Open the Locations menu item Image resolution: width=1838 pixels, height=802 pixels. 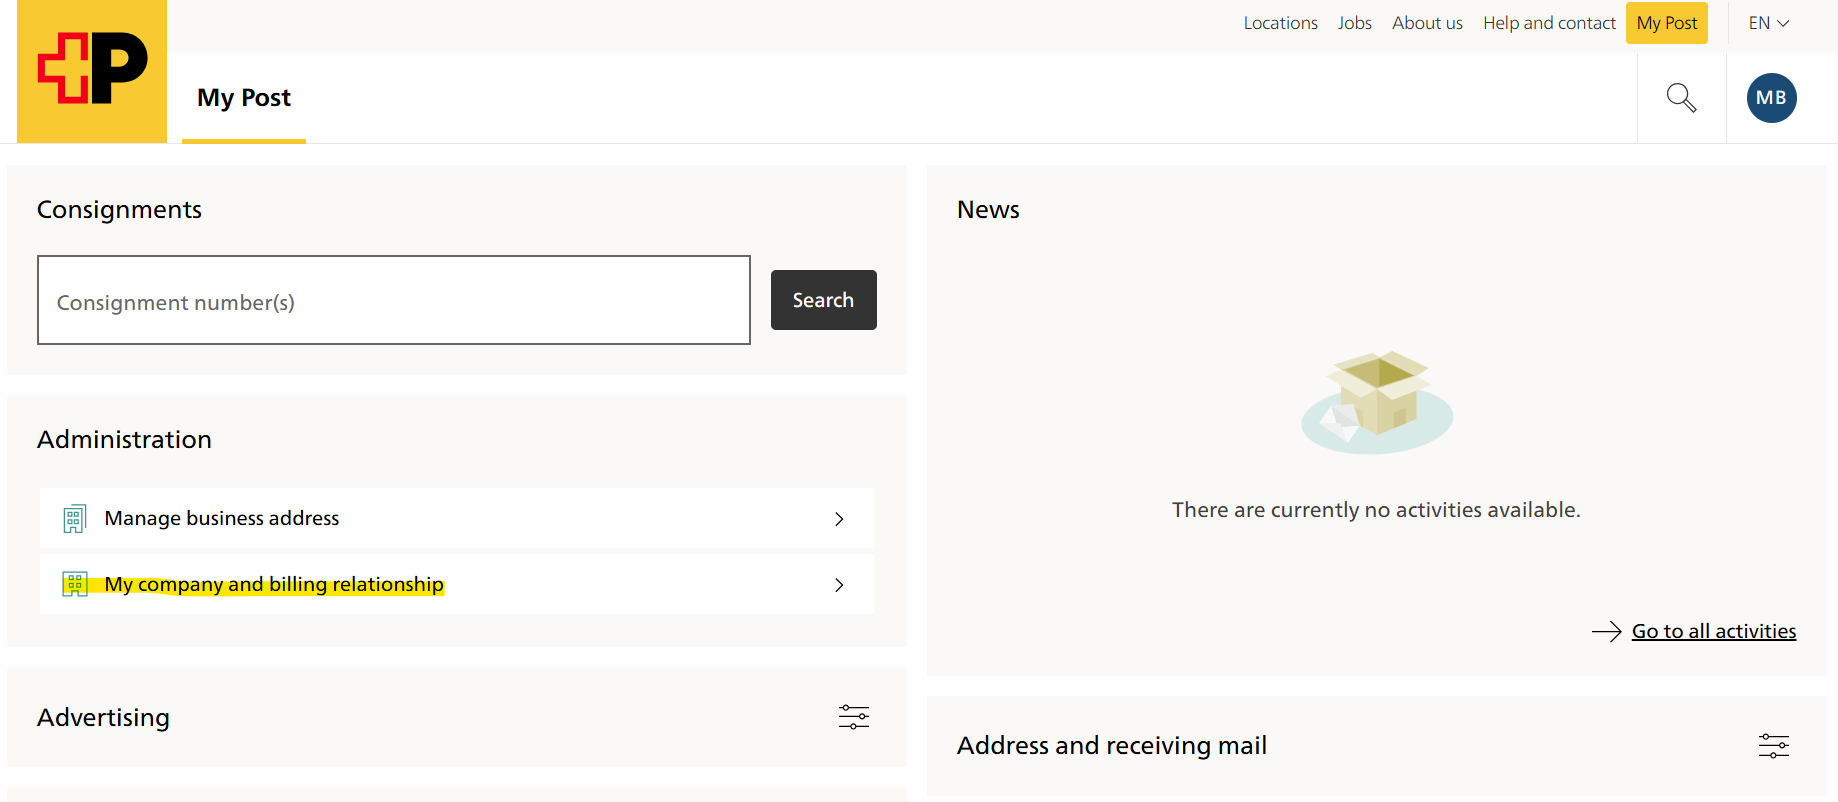point(1280,23)
